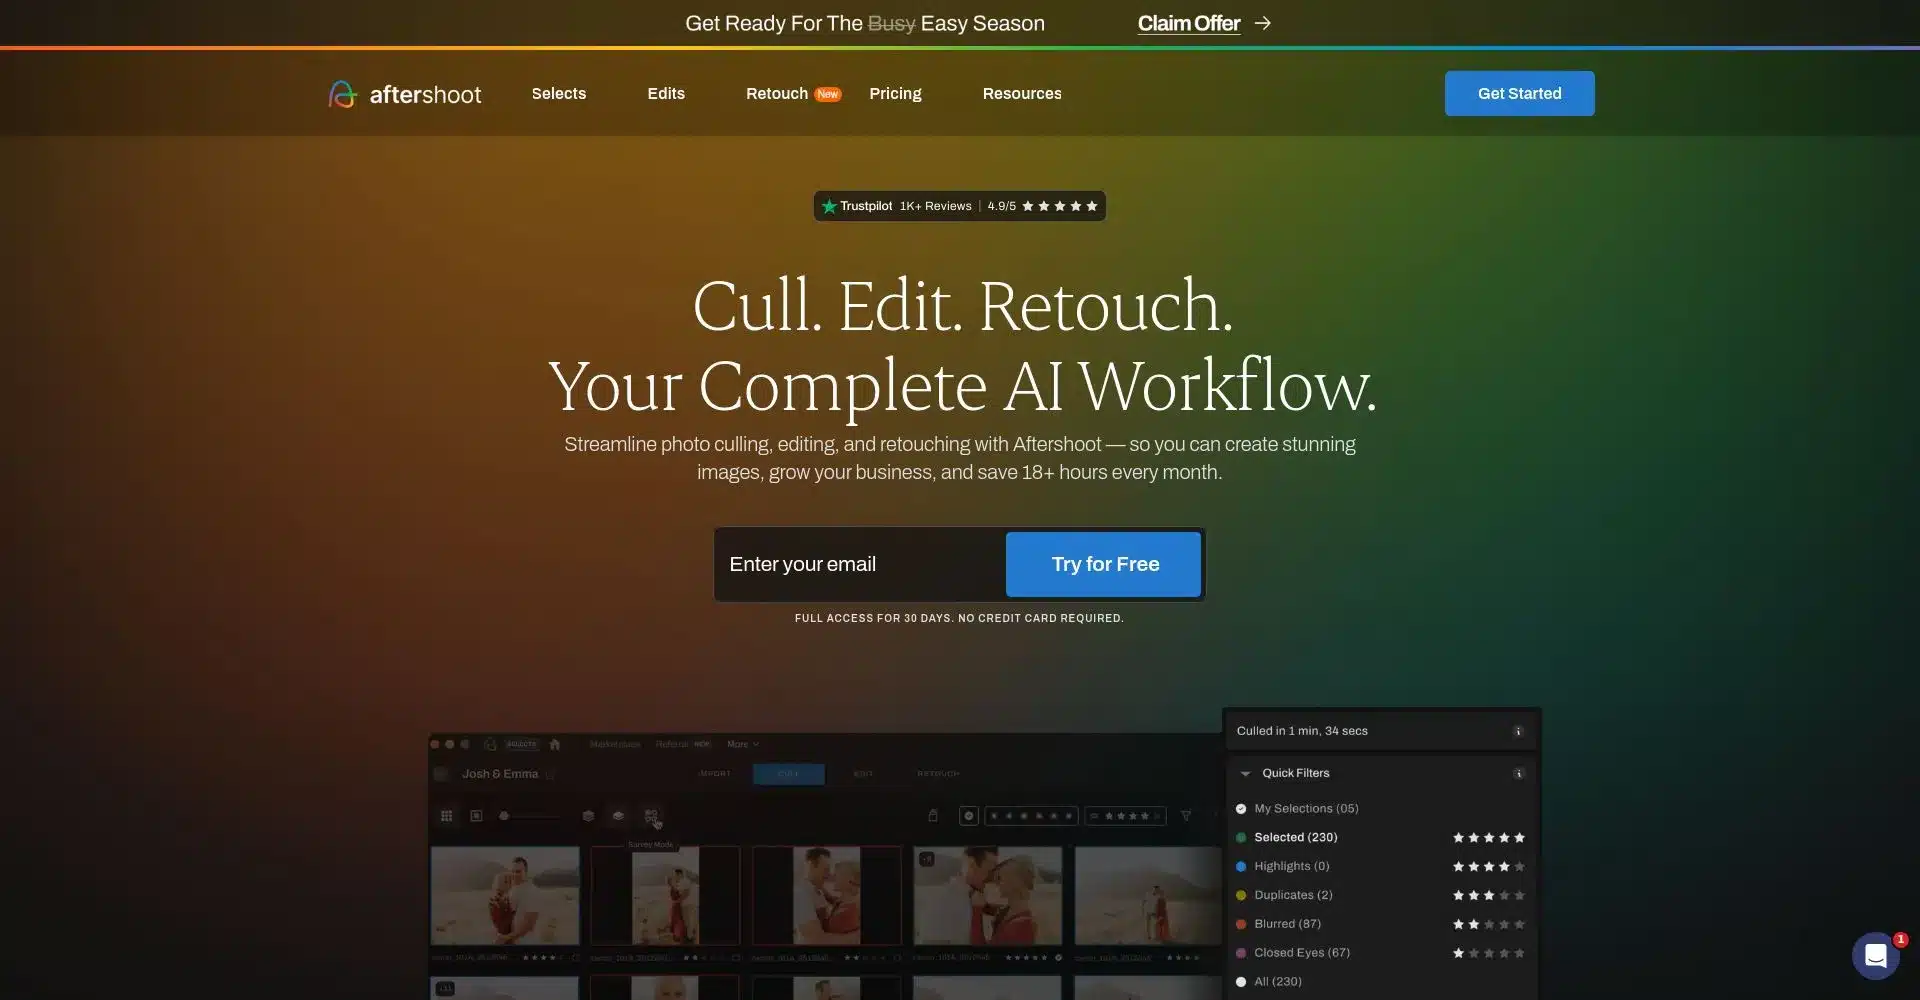Go to the Pricing page

point(895,93)
